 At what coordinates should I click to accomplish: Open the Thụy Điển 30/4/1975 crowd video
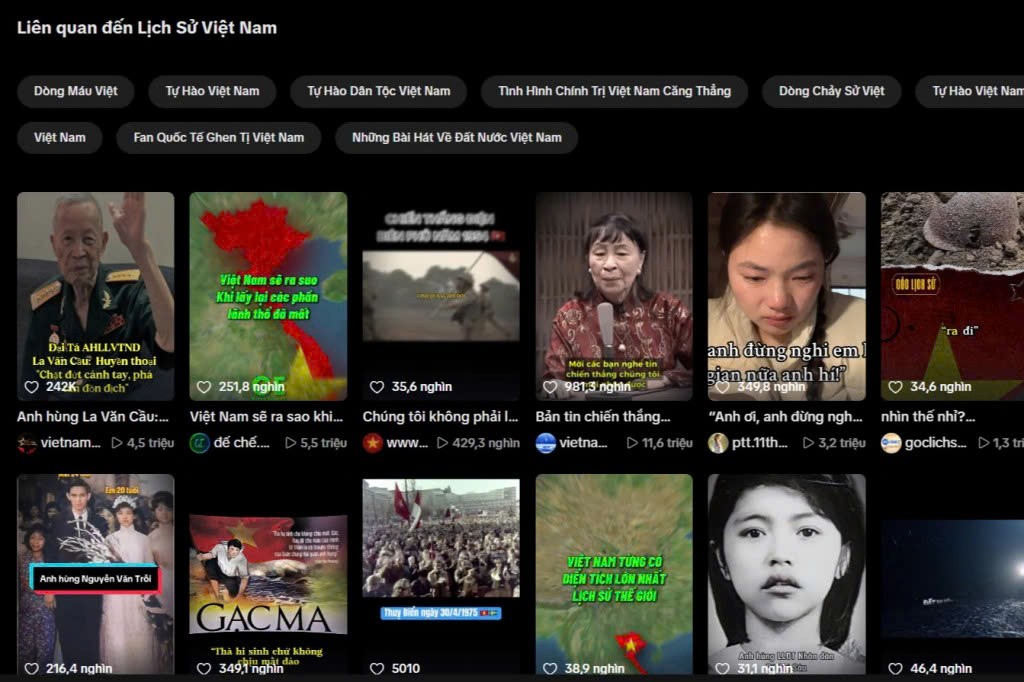(441, 575)
